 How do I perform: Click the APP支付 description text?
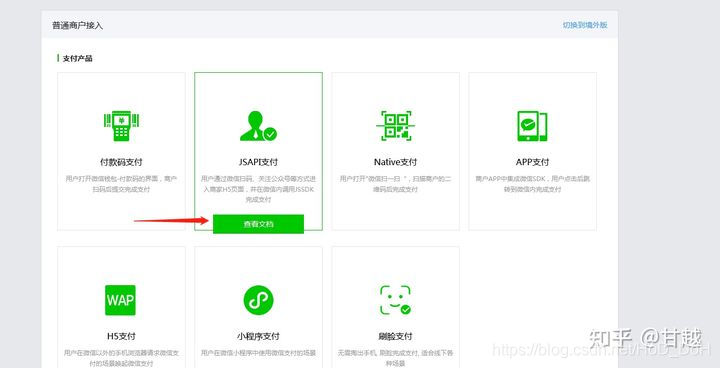532,184
